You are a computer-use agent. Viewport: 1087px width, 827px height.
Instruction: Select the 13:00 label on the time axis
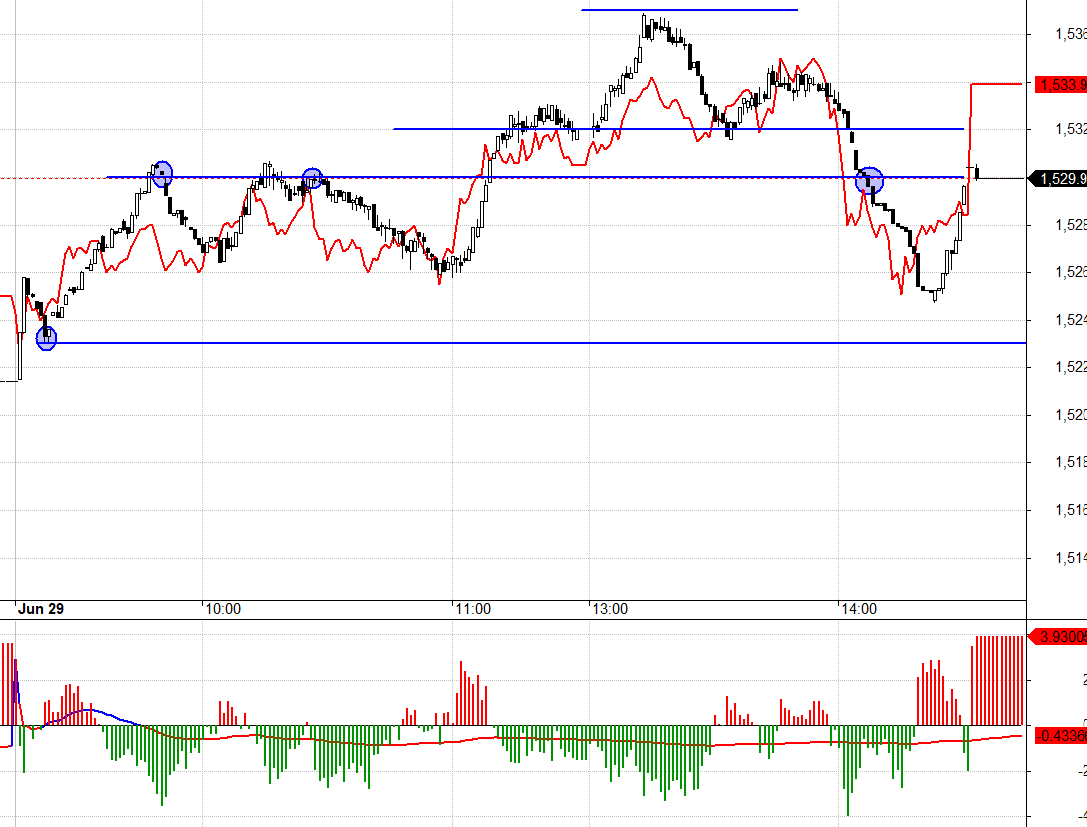point(612,607)
